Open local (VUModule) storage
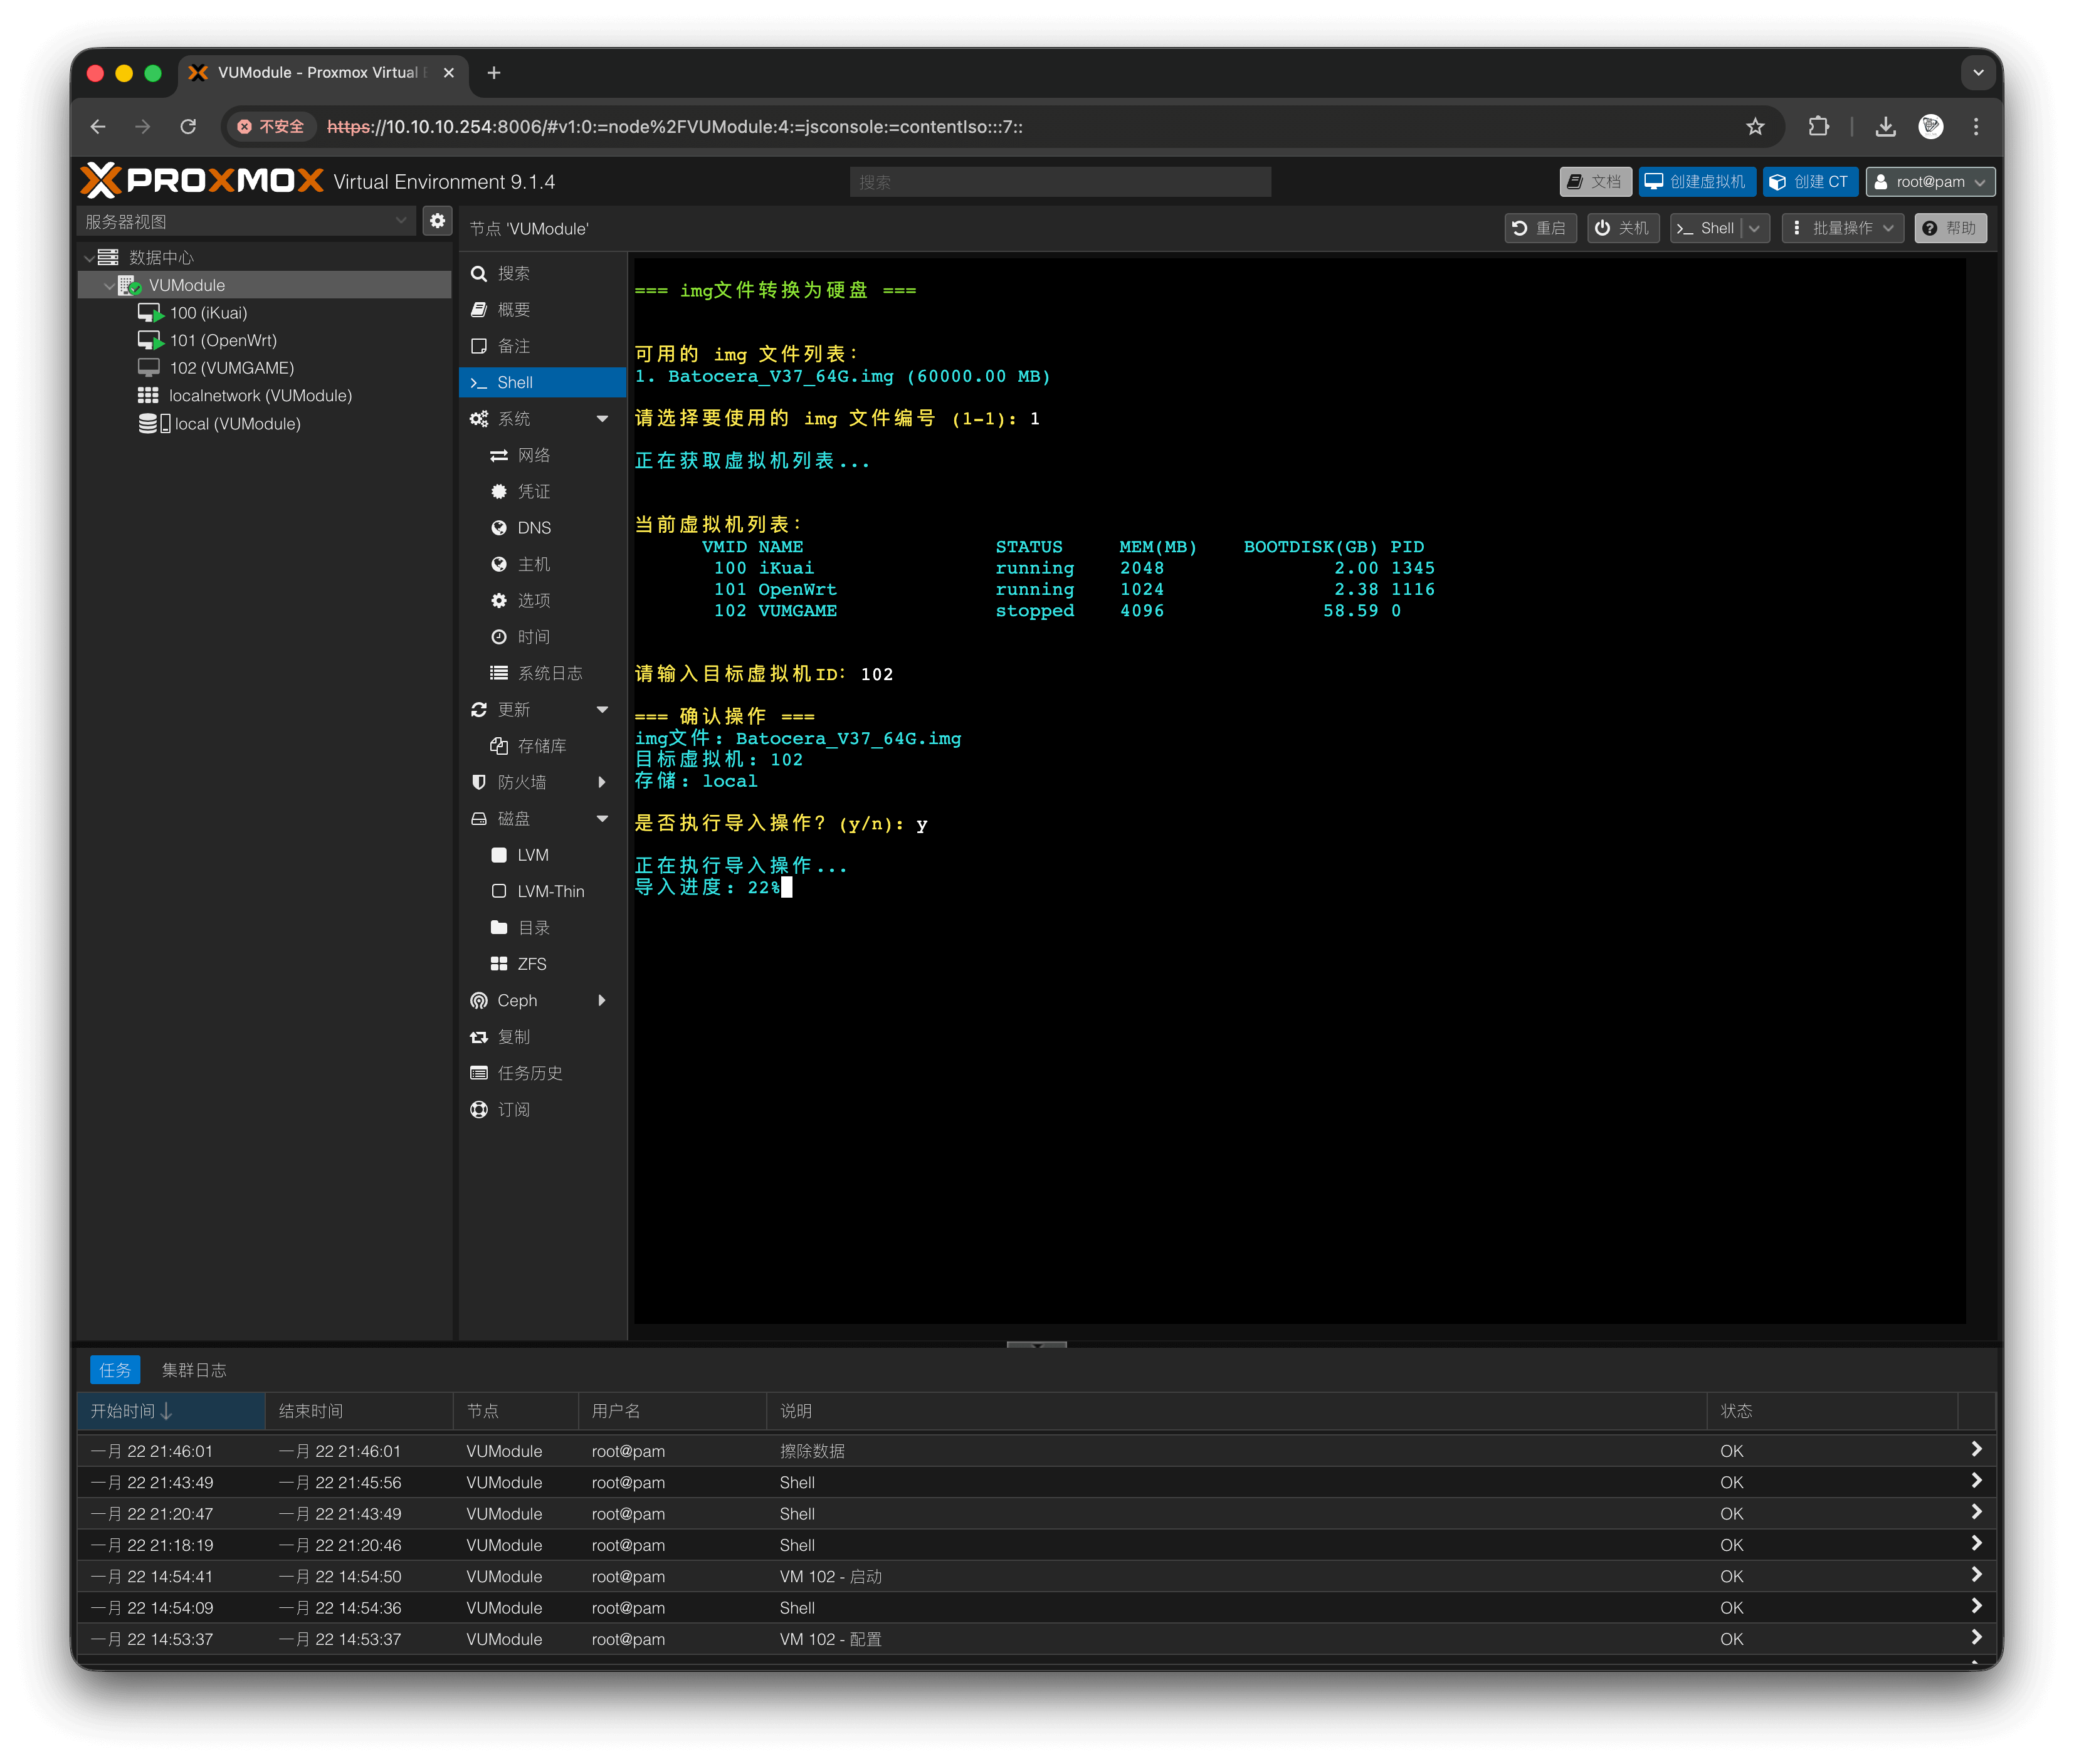2074x1764 pixels. coord(237,424)
